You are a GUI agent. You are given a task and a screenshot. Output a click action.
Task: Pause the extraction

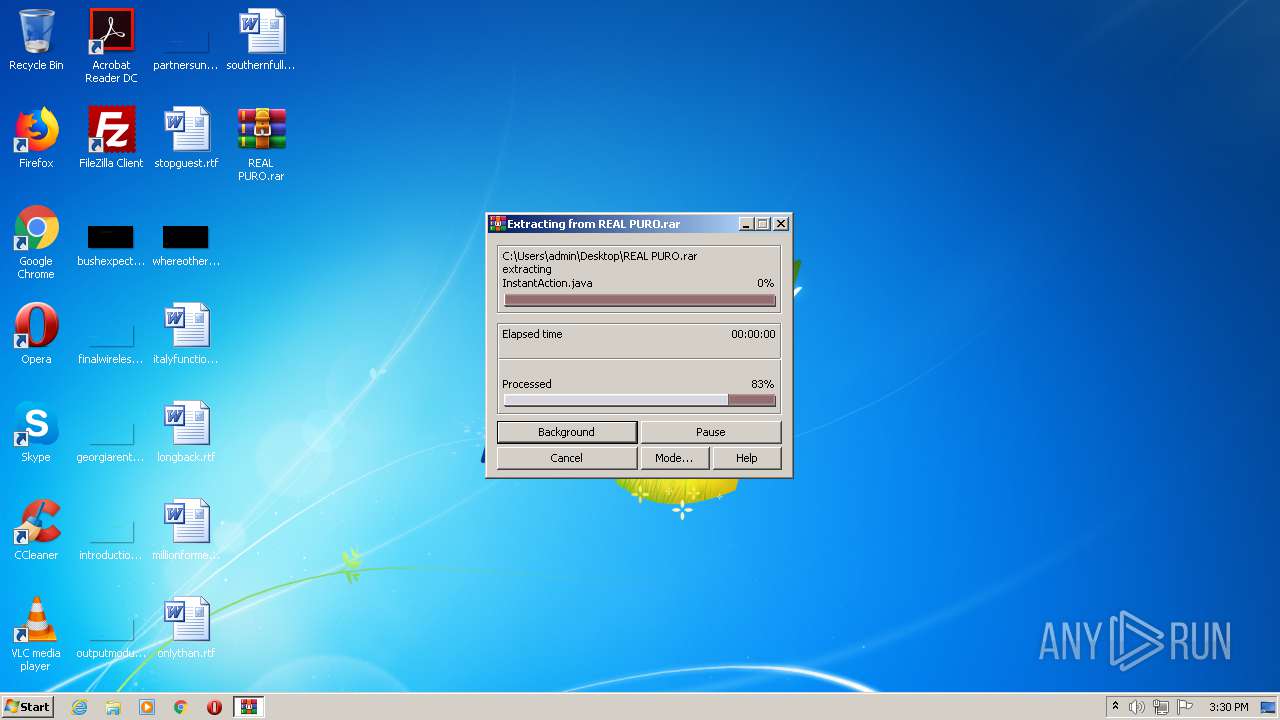(x=710, y=432)
